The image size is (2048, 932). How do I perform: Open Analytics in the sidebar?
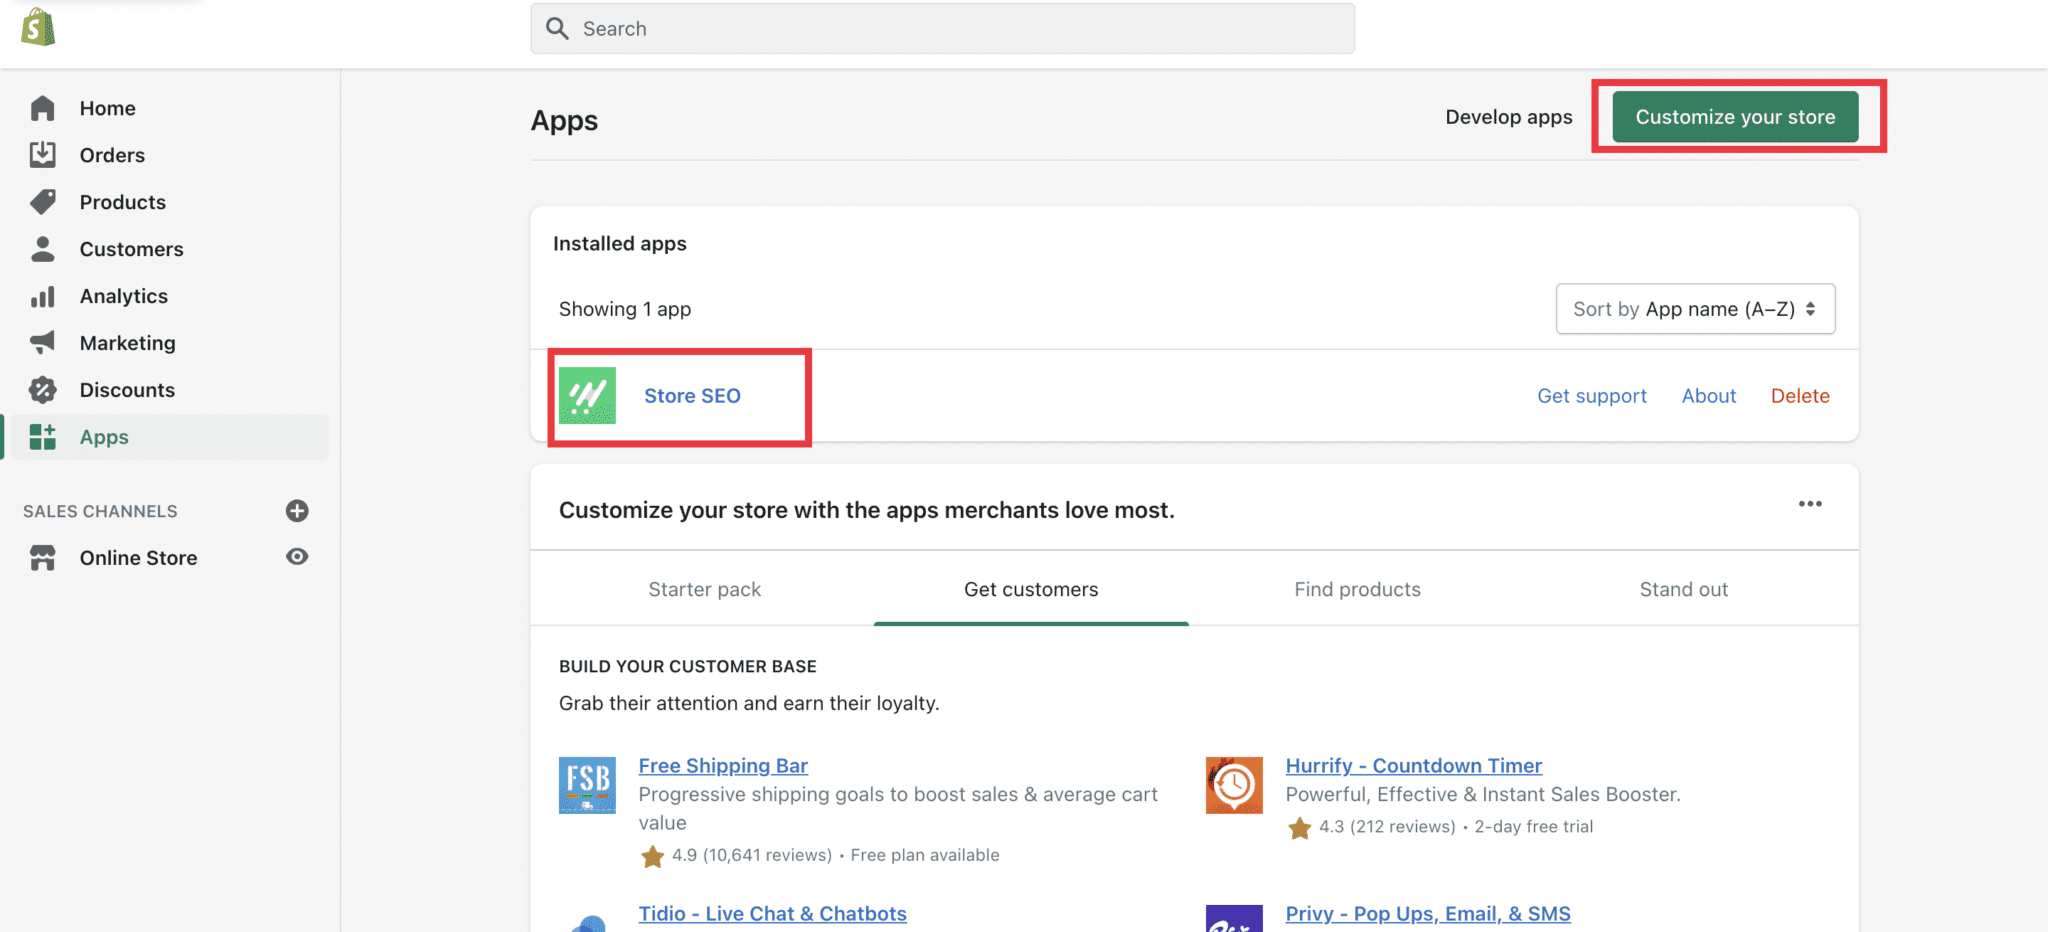[x=124, y=296]
